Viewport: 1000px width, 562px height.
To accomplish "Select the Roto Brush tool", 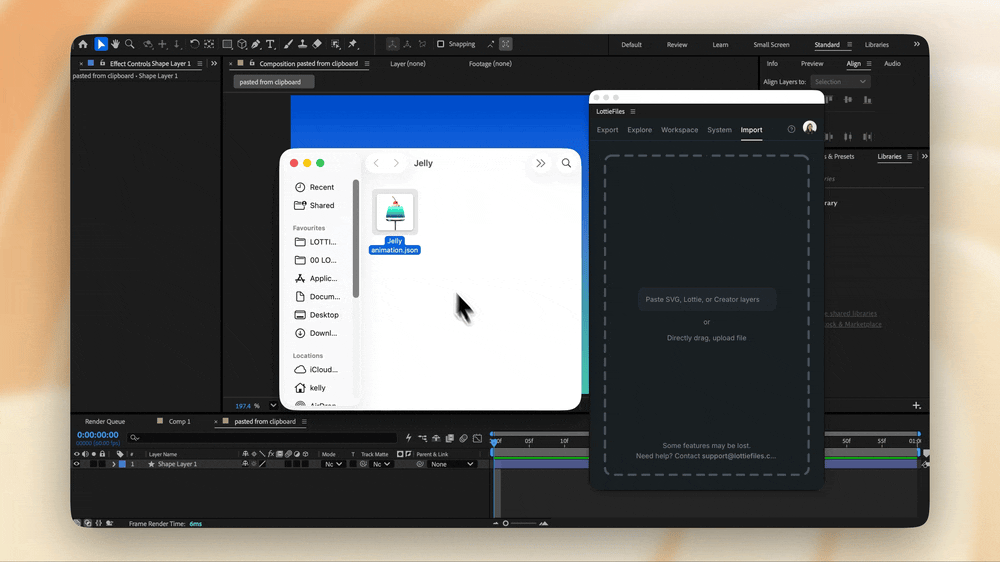I will 335,44.
